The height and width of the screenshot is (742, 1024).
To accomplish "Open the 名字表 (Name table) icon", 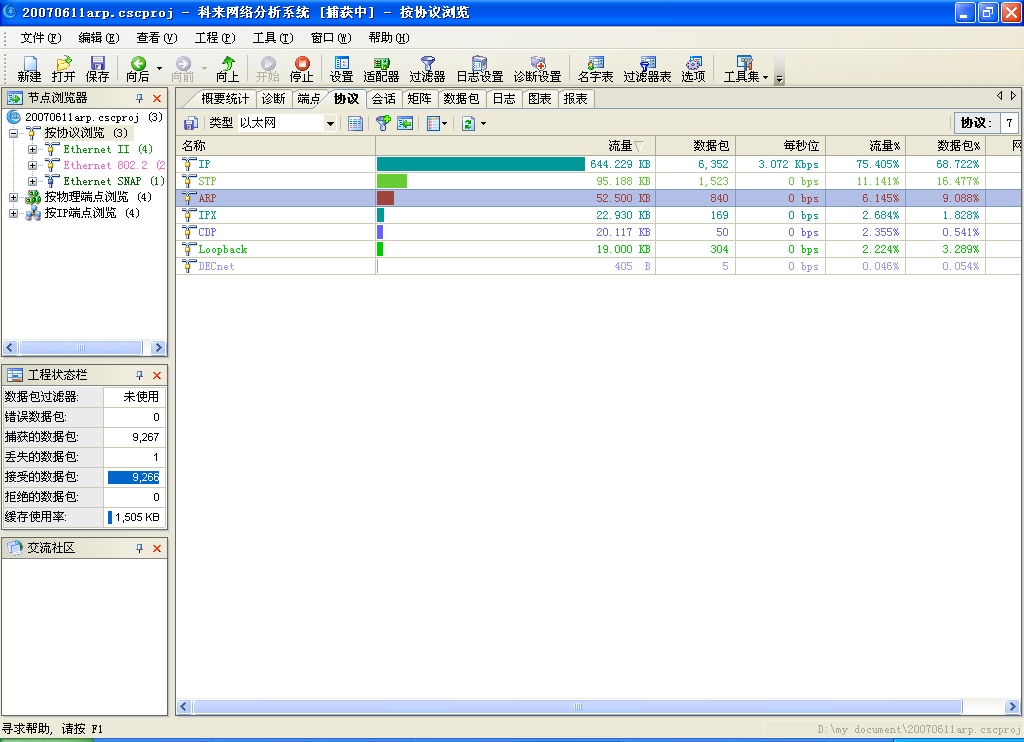I will [596, 68].
